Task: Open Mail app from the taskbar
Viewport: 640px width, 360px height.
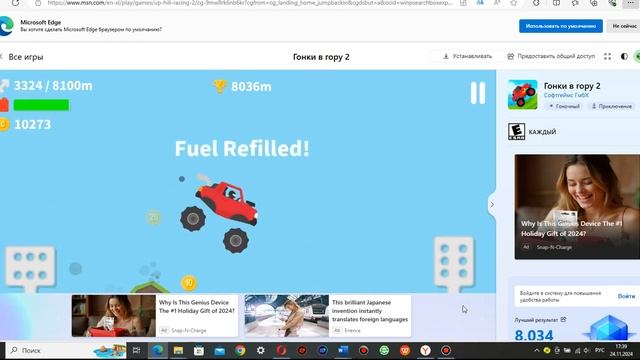Action: click(x=220, y=350)
